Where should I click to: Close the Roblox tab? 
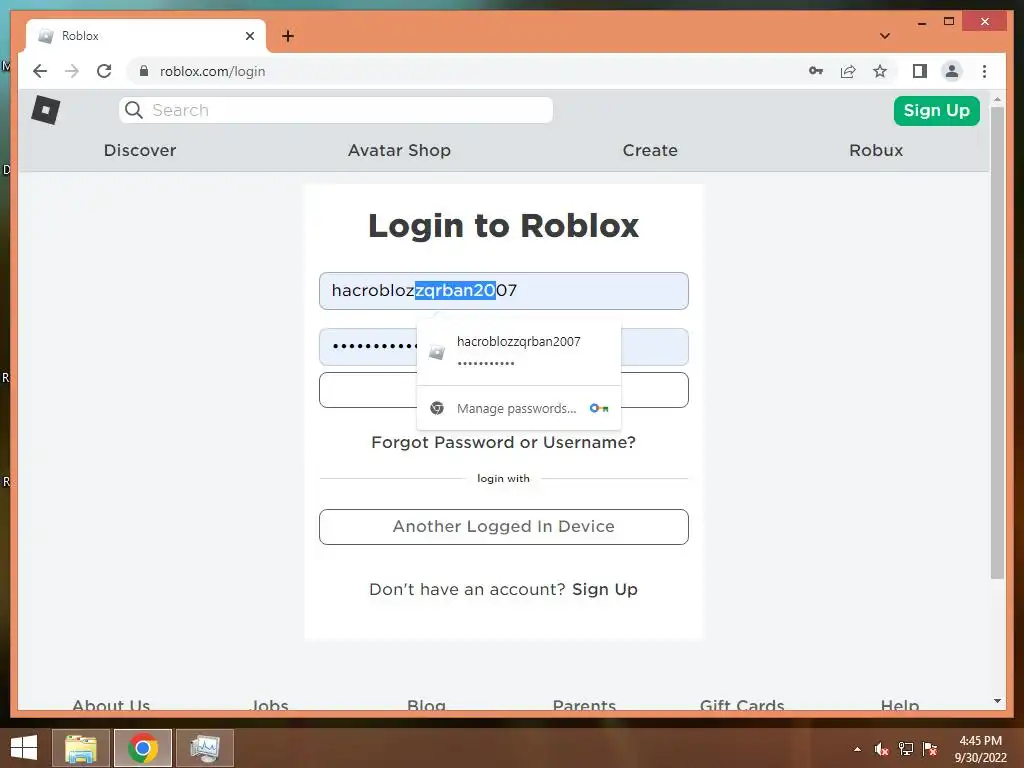(249, 36)
